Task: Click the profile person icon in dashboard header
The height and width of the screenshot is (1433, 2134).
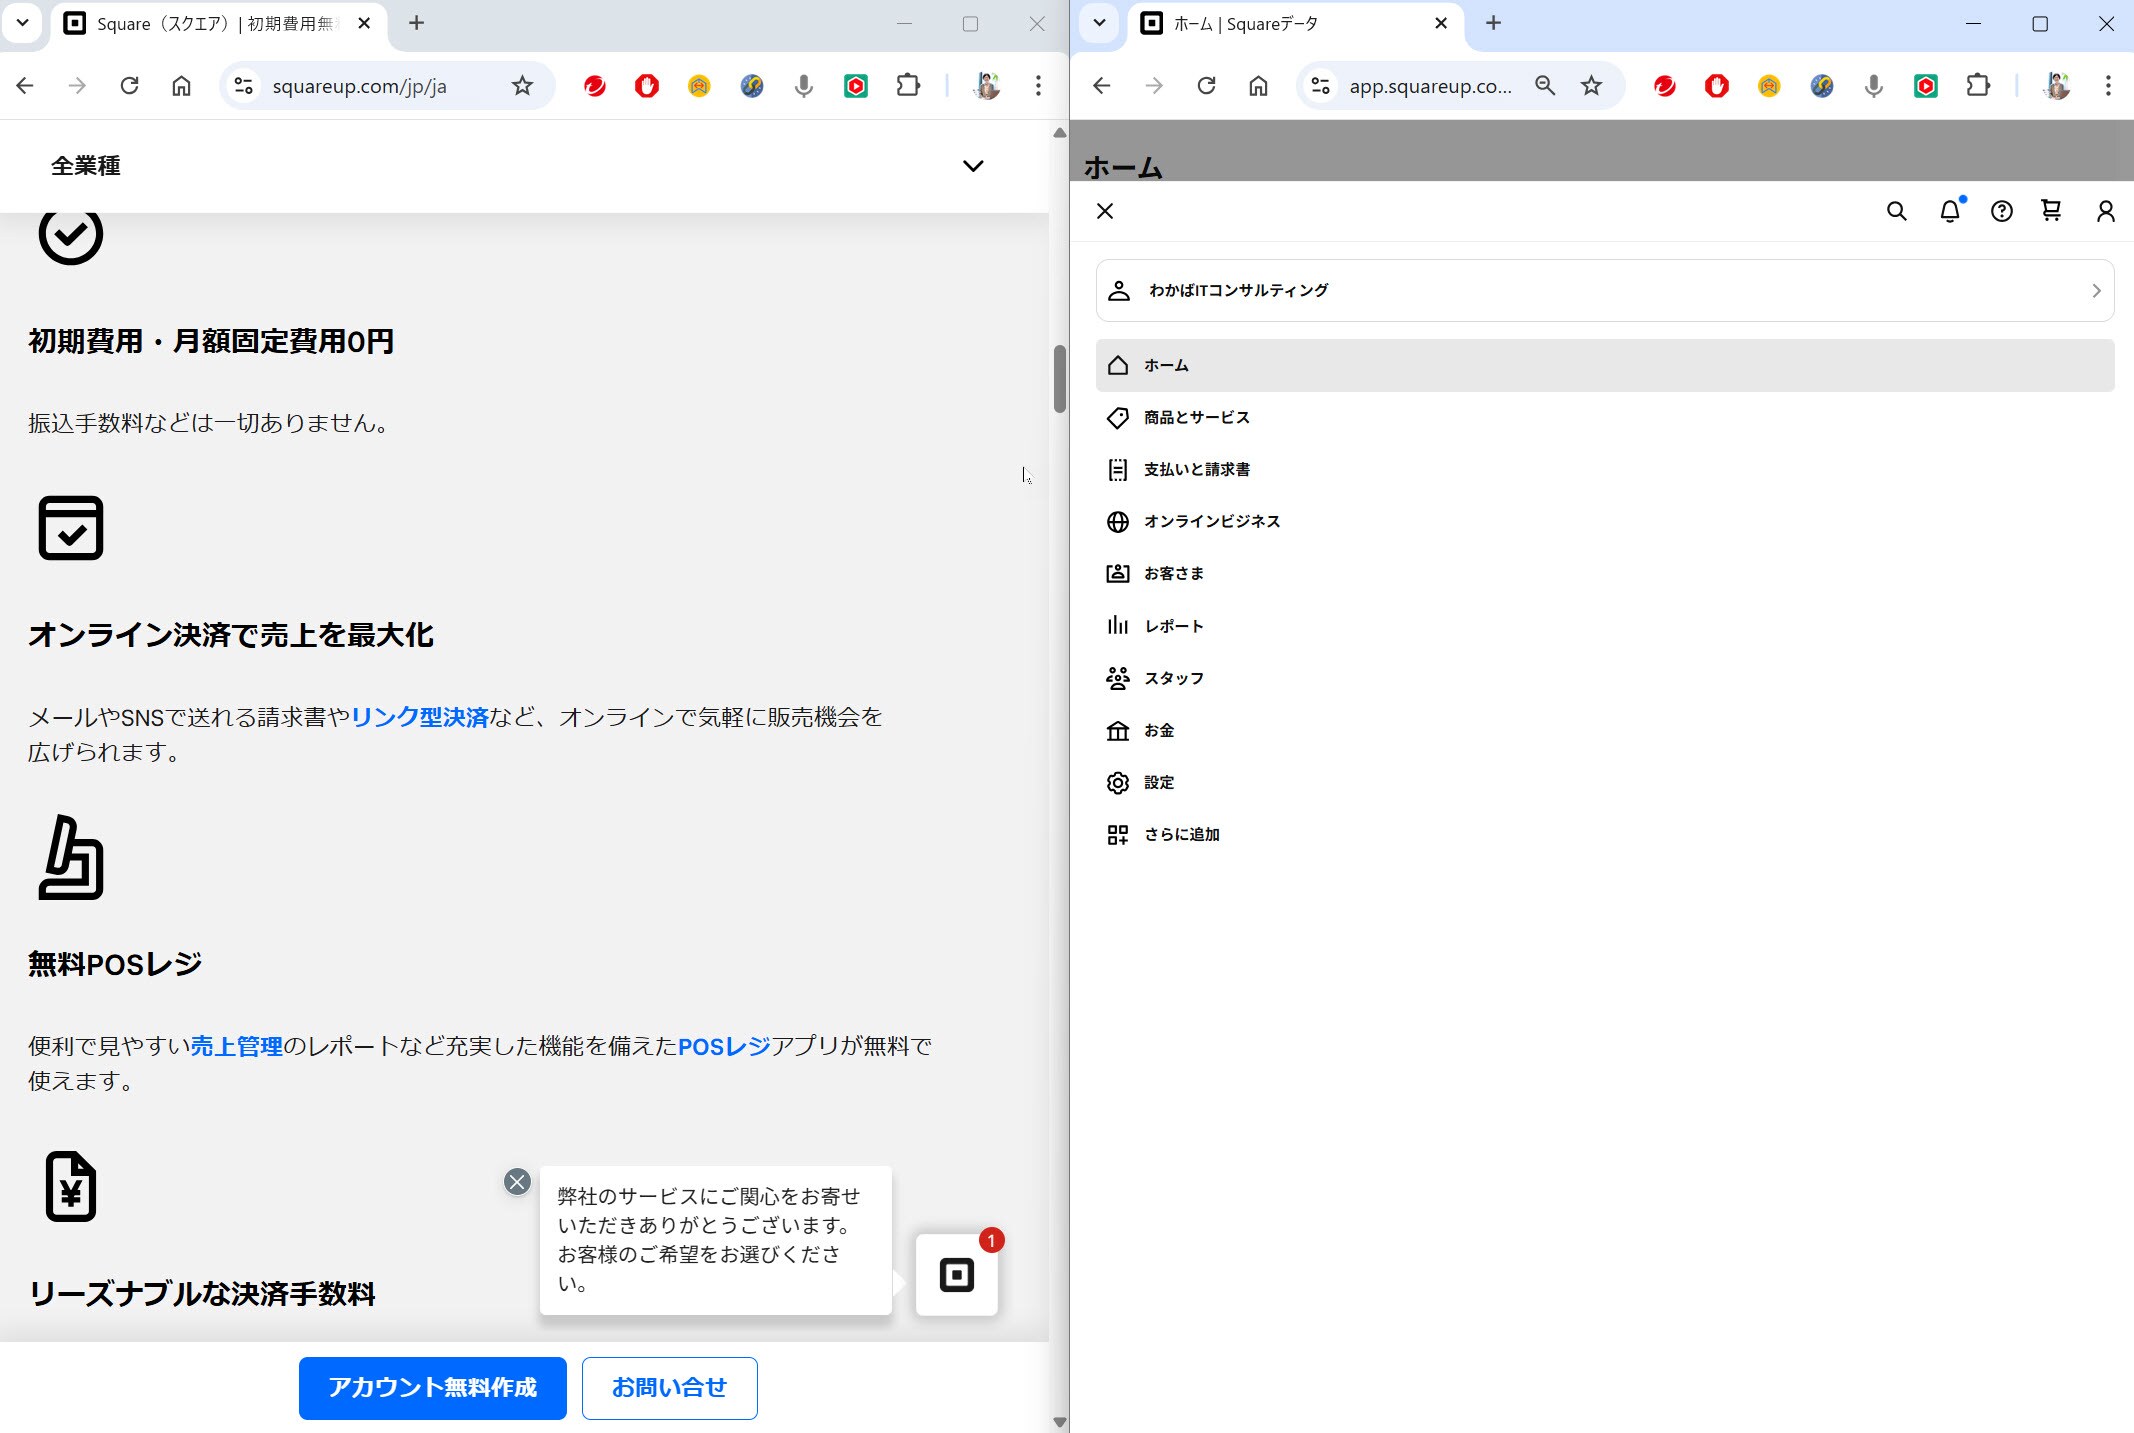Action: [x=2105, y=211]
